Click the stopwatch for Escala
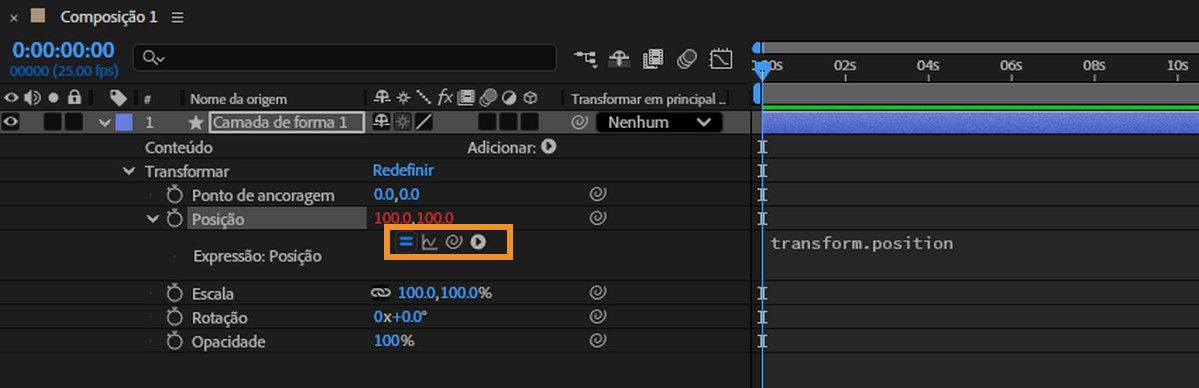Screen dimensions: 1199x388 (x=175, y=293)
